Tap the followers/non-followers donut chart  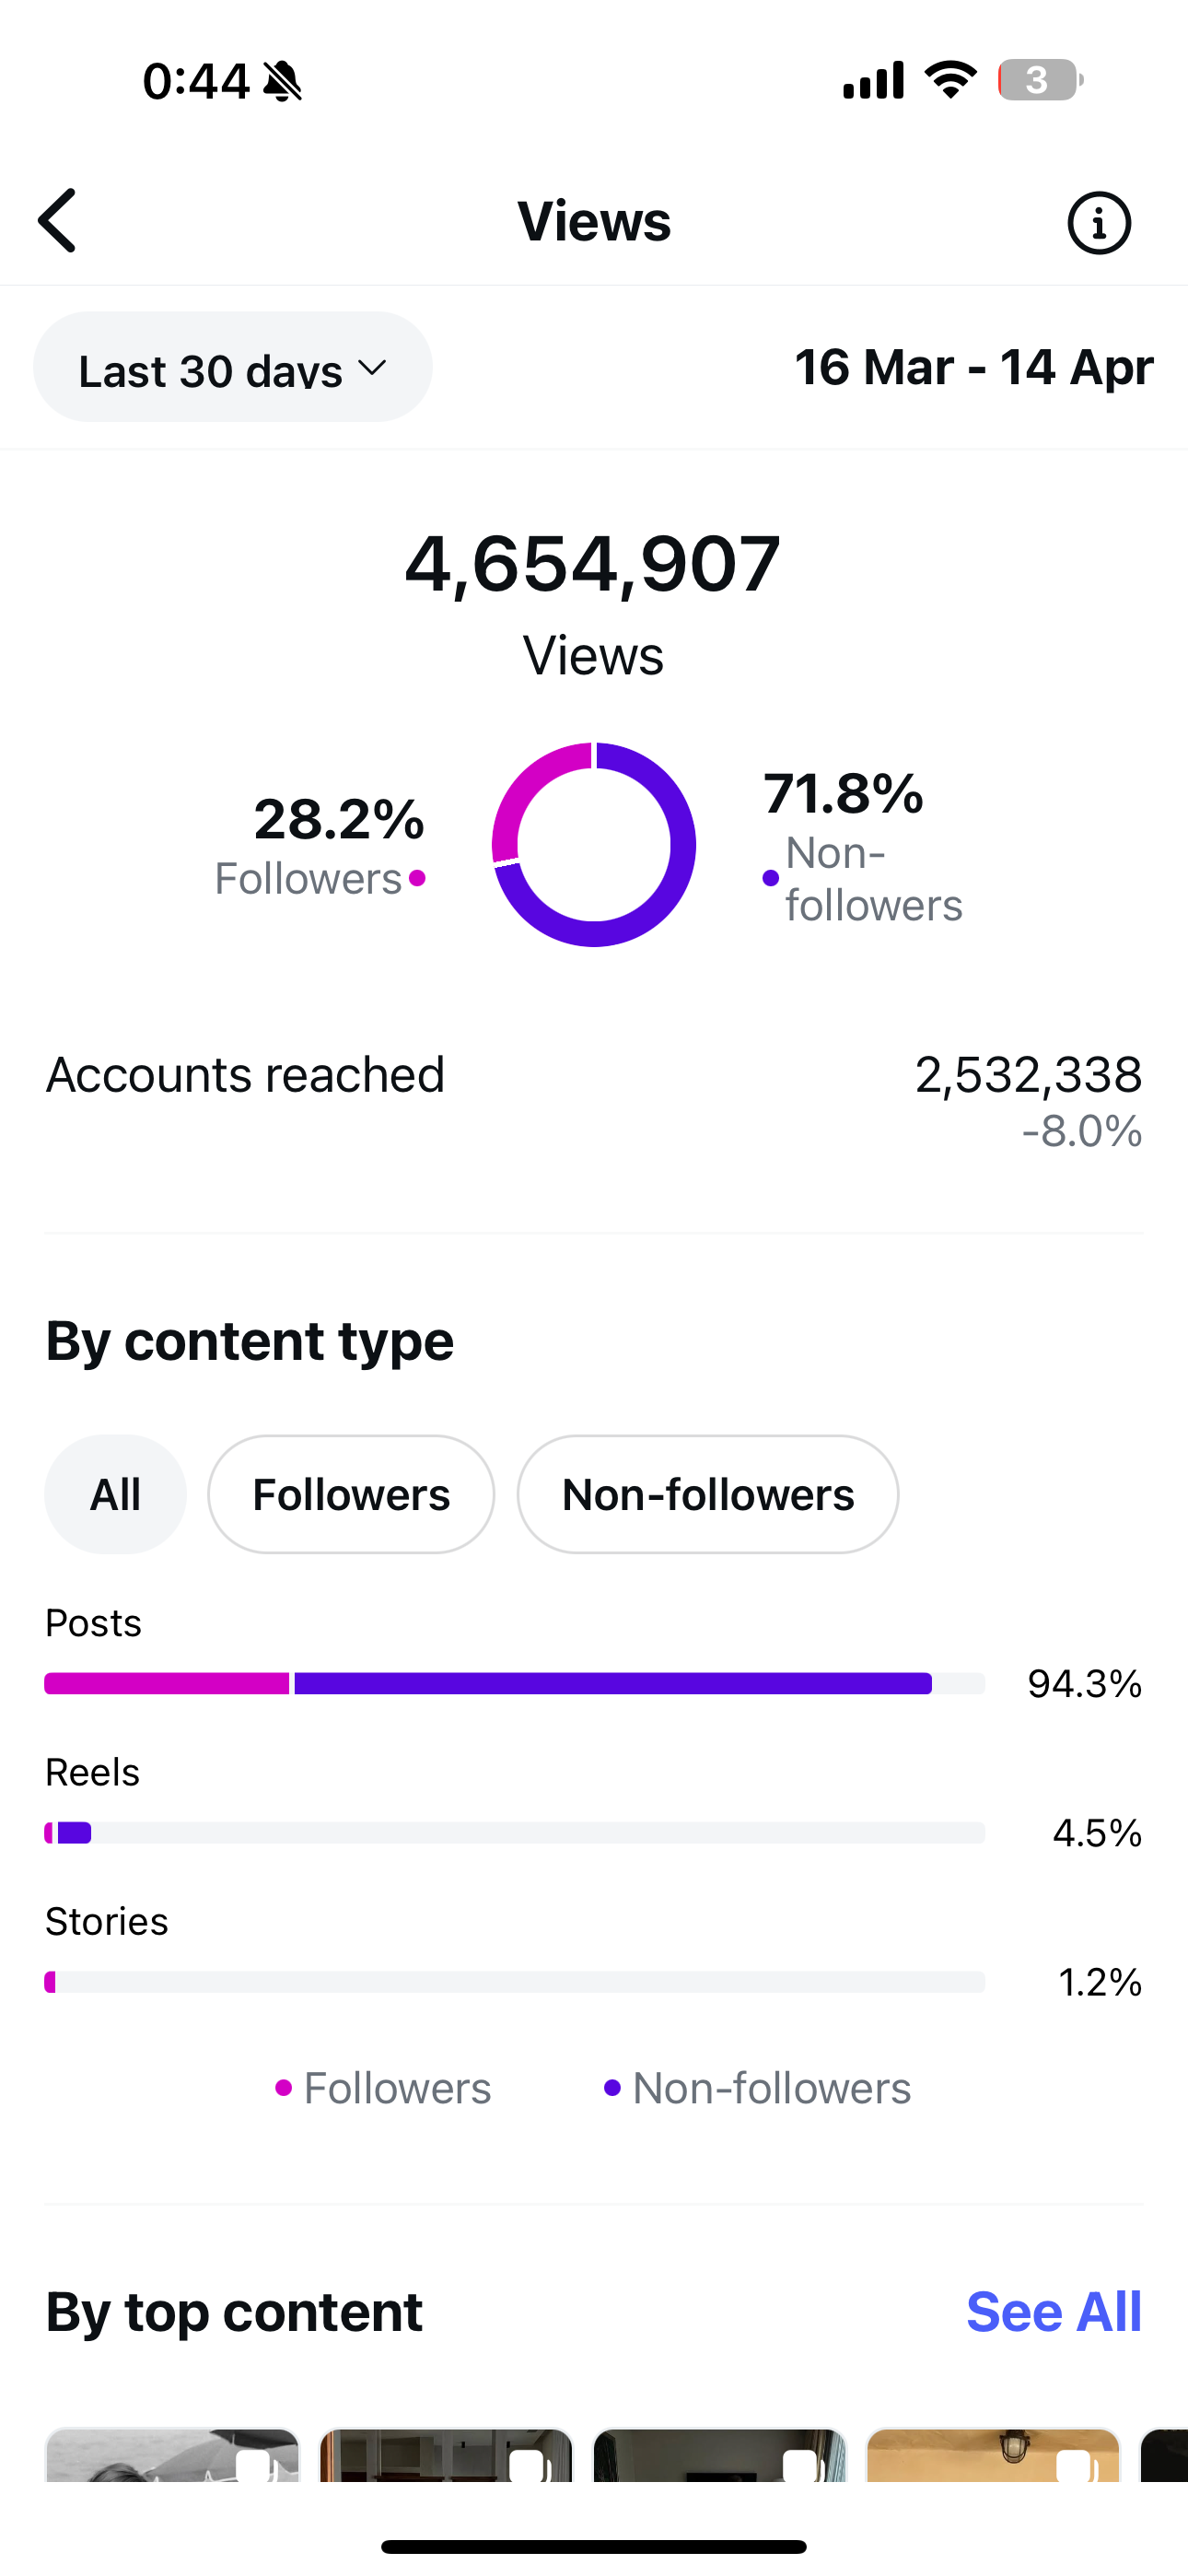pyautogui.click(x=594, y=845)
